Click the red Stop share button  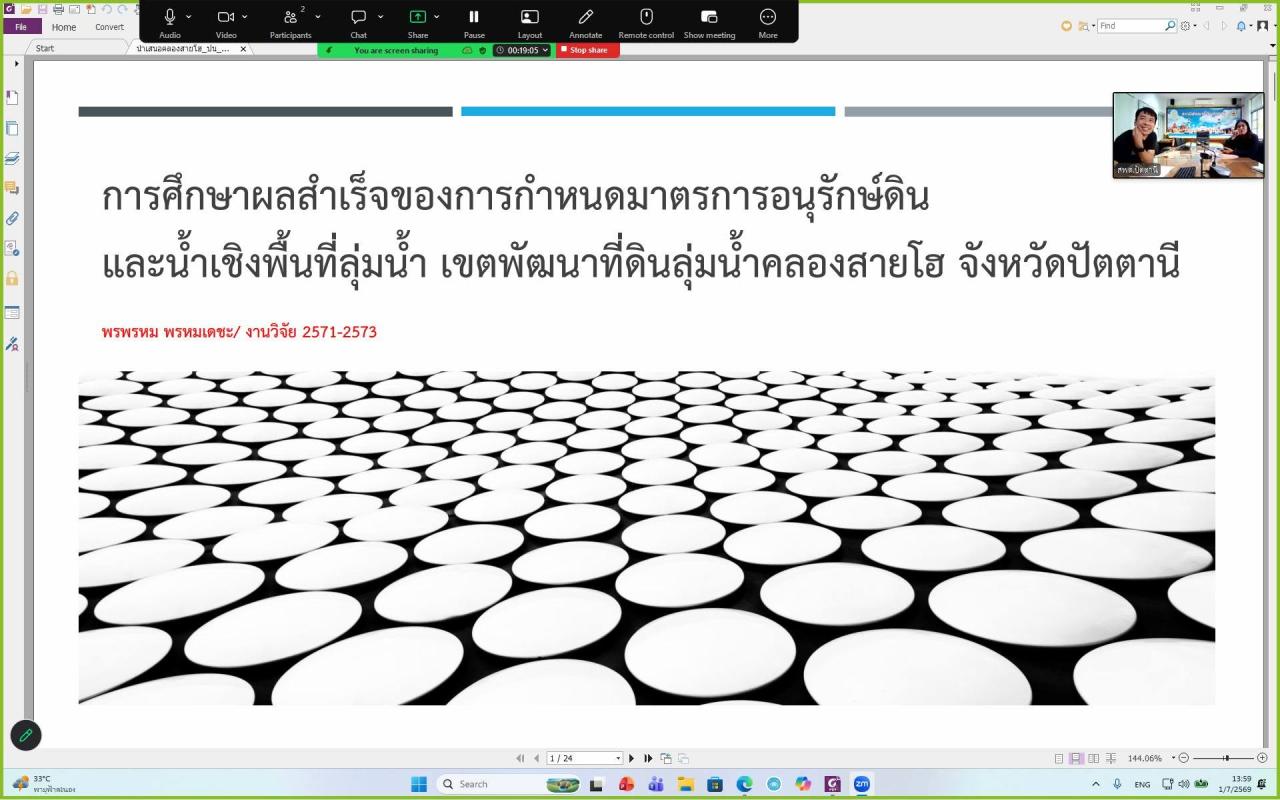pyautogui.click(x=588, y=50)
